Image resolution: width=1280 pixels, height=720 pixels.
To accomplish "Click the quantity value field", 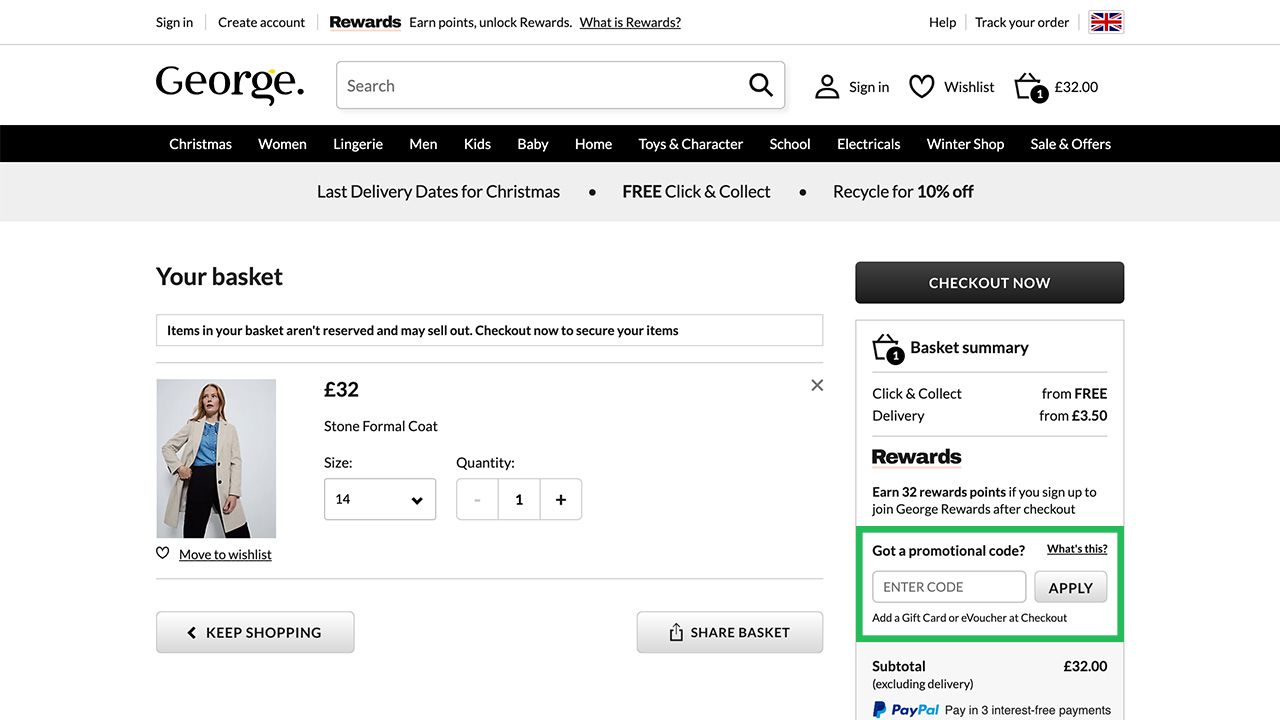I will pos(519,499).
